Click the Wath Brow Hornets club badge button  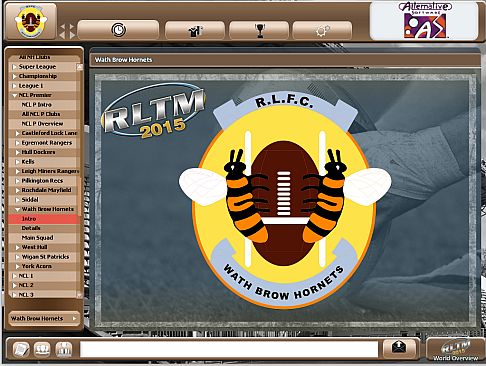click(31, 21)
